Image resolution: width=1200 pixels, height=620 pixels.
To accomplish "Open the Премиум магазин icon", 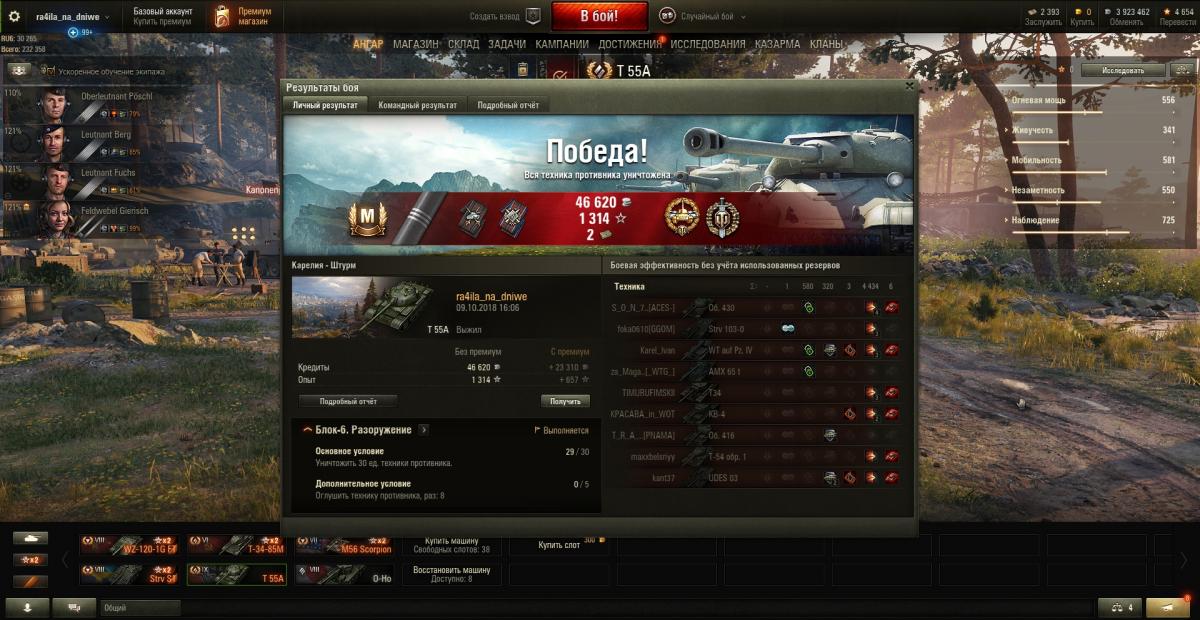I will click(x=223, y=16).
